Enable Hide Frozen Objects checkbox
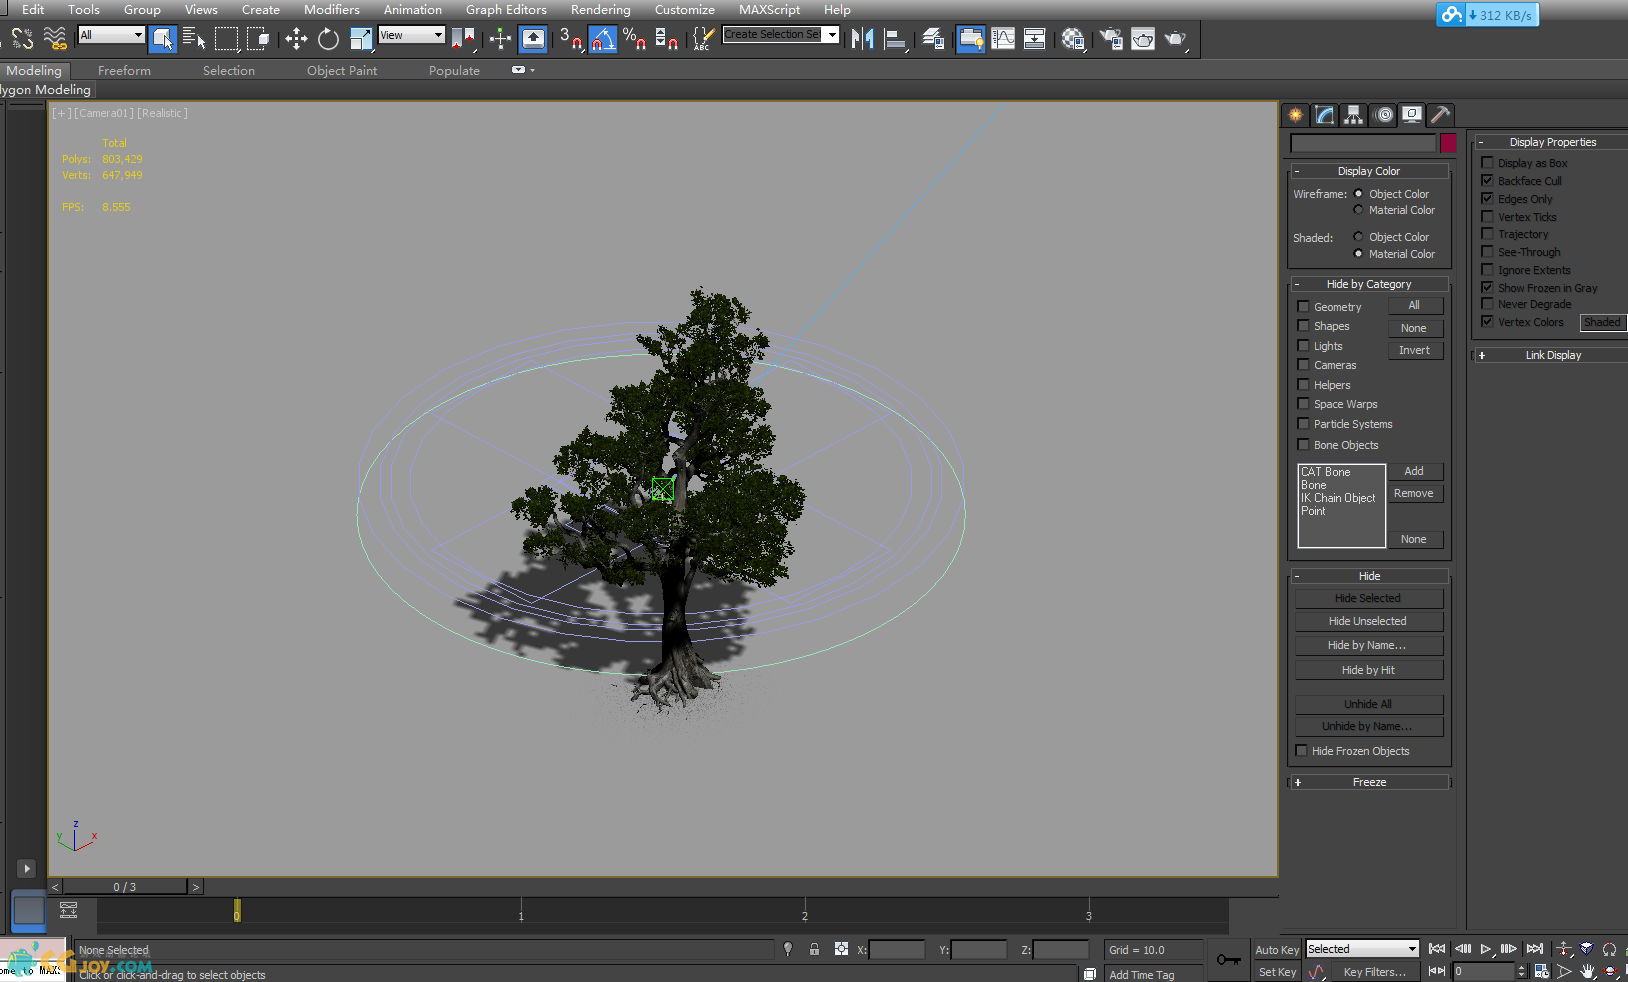The height and width of the screenshot is (982, 1628). pyautogui.click(x=1301, y=751)
